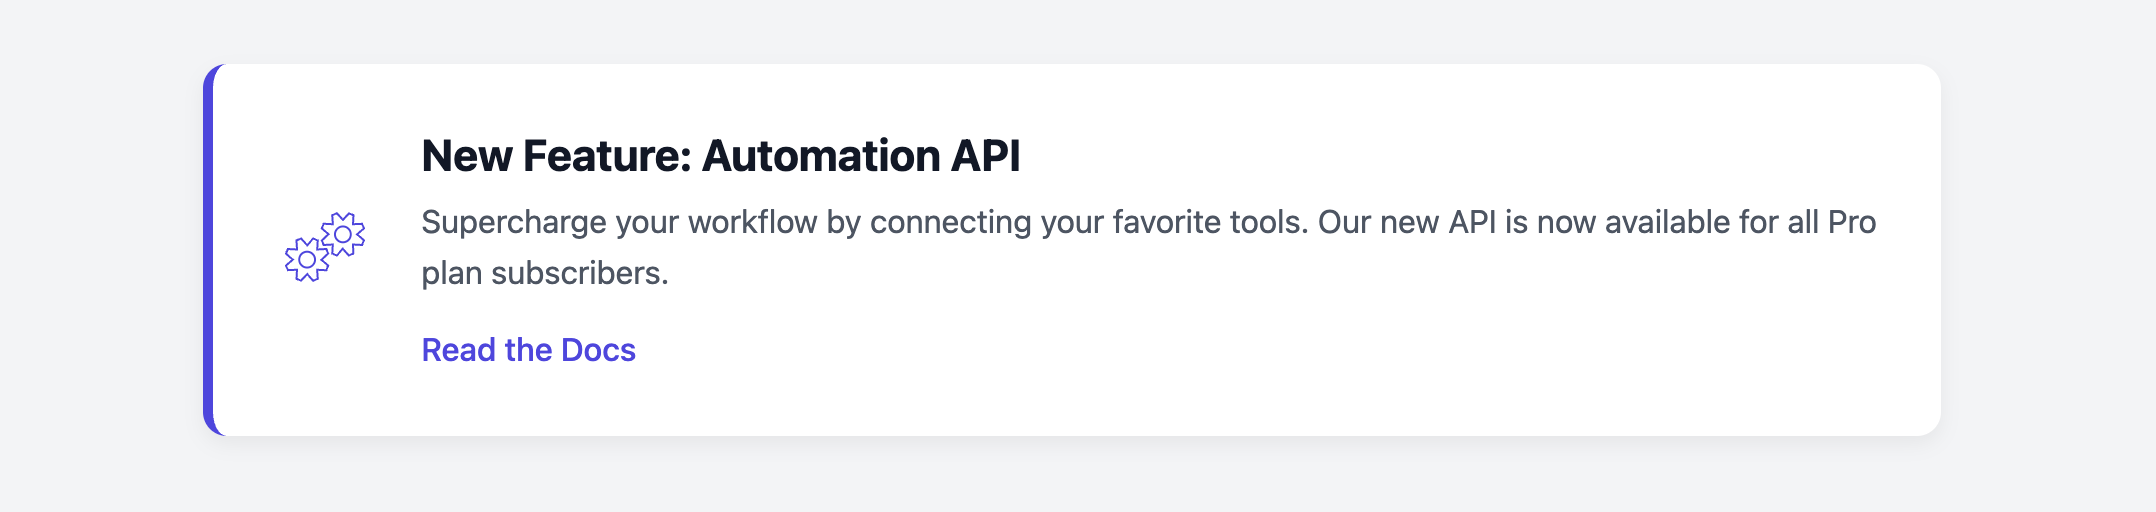2156x512 pixels.
Task: Click the "New Feature:" part of the heading
Action: [557, 156]
